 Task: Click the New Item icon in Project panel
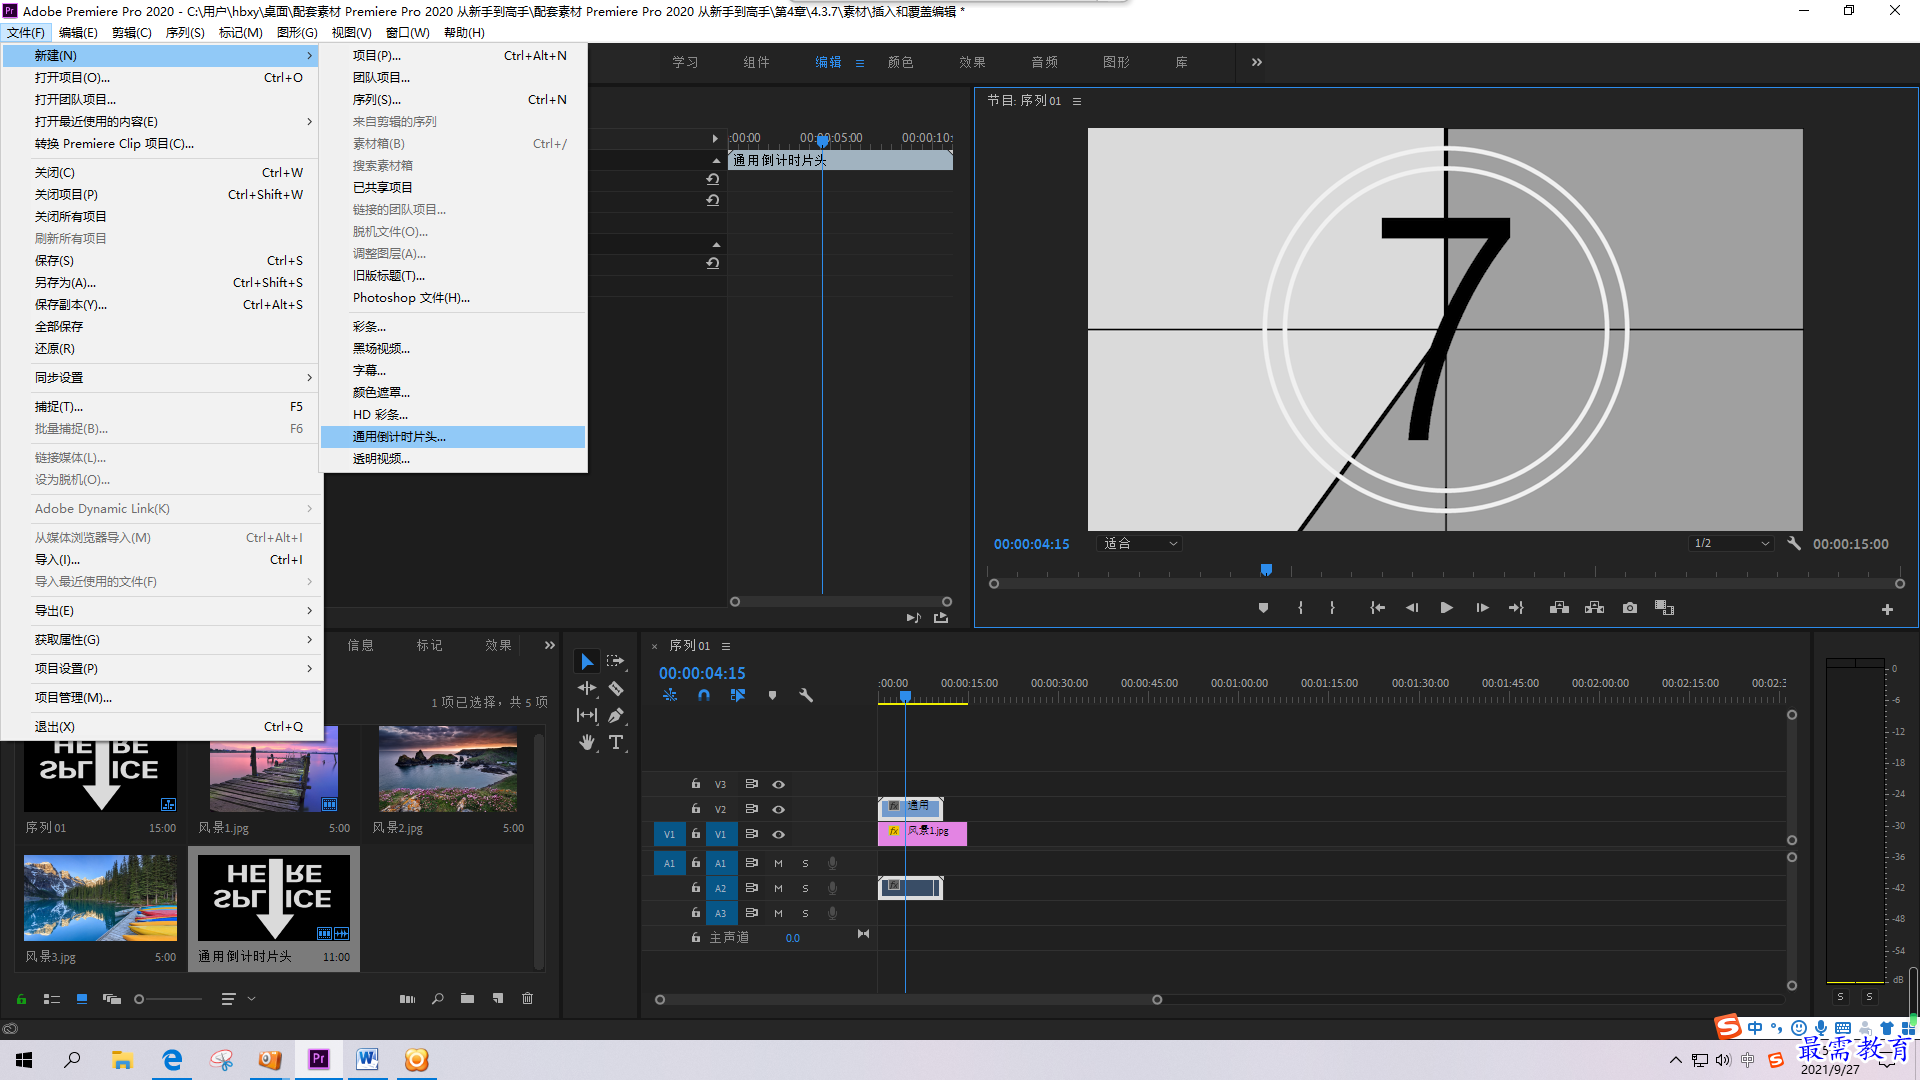pyautogui.click(x=497, y=999)
